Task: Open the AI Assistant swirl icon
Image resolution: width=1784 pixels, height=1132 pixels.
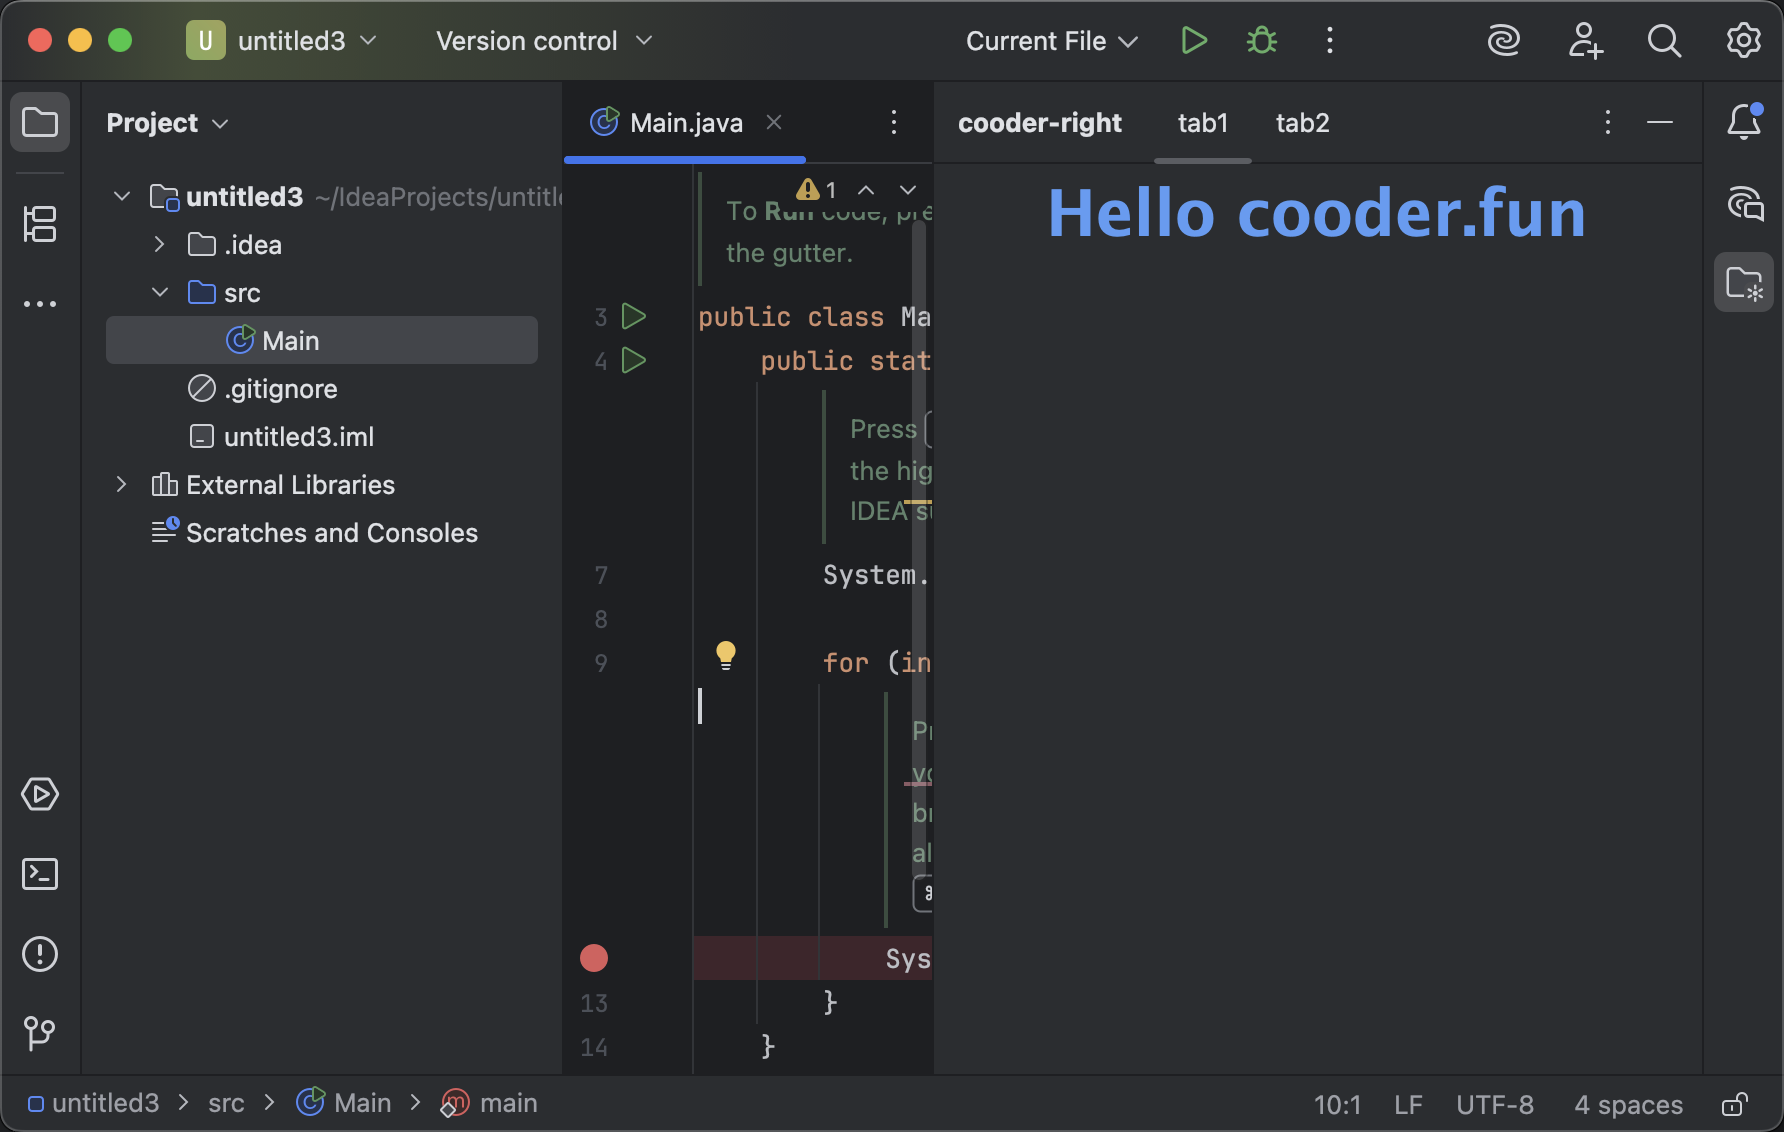Action: click(x=1503, y=41)
